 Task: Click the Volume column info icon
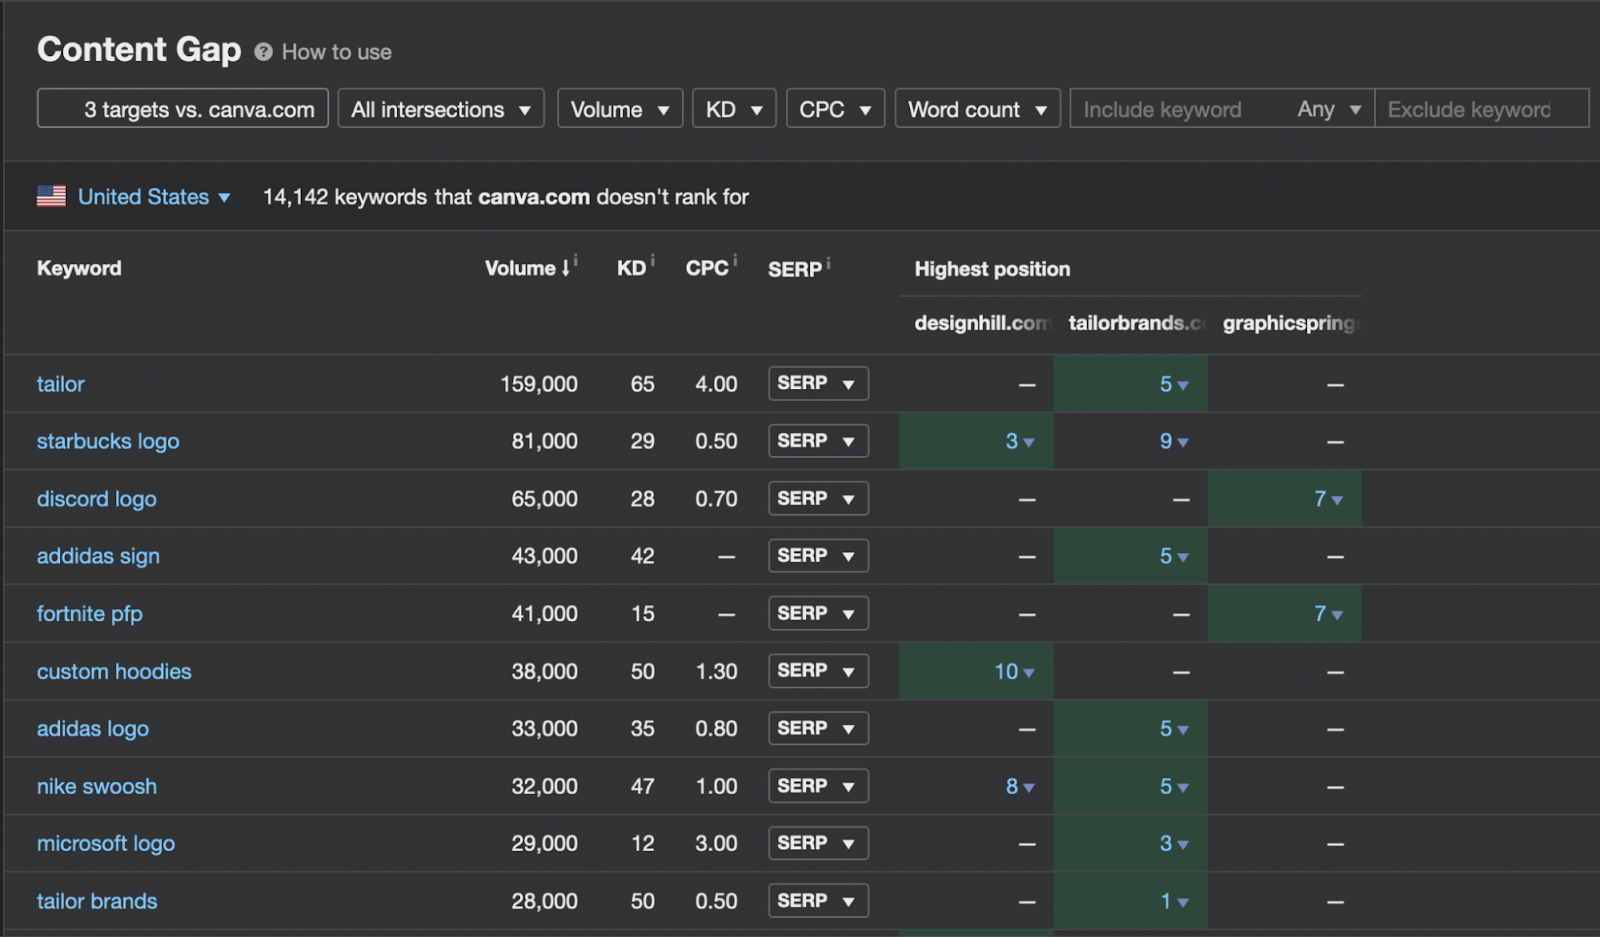(576, 261)
